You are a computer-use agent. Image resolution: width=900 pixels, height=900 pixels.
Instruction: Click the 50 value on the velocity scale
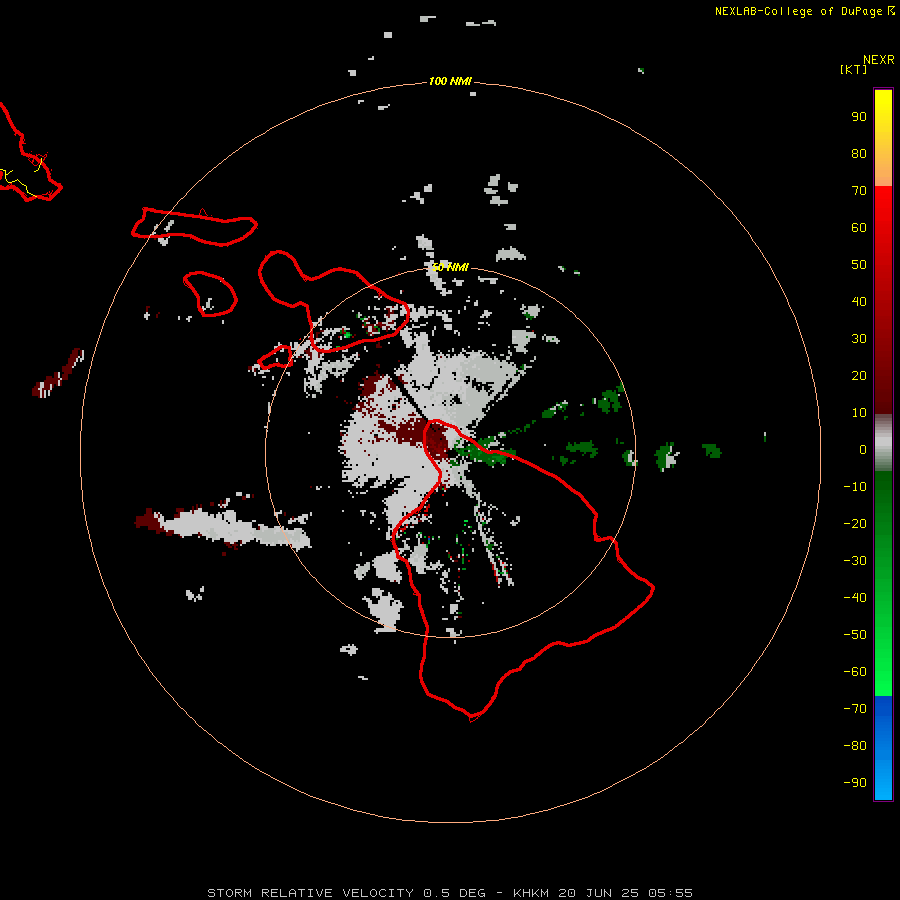coord(859,265)
